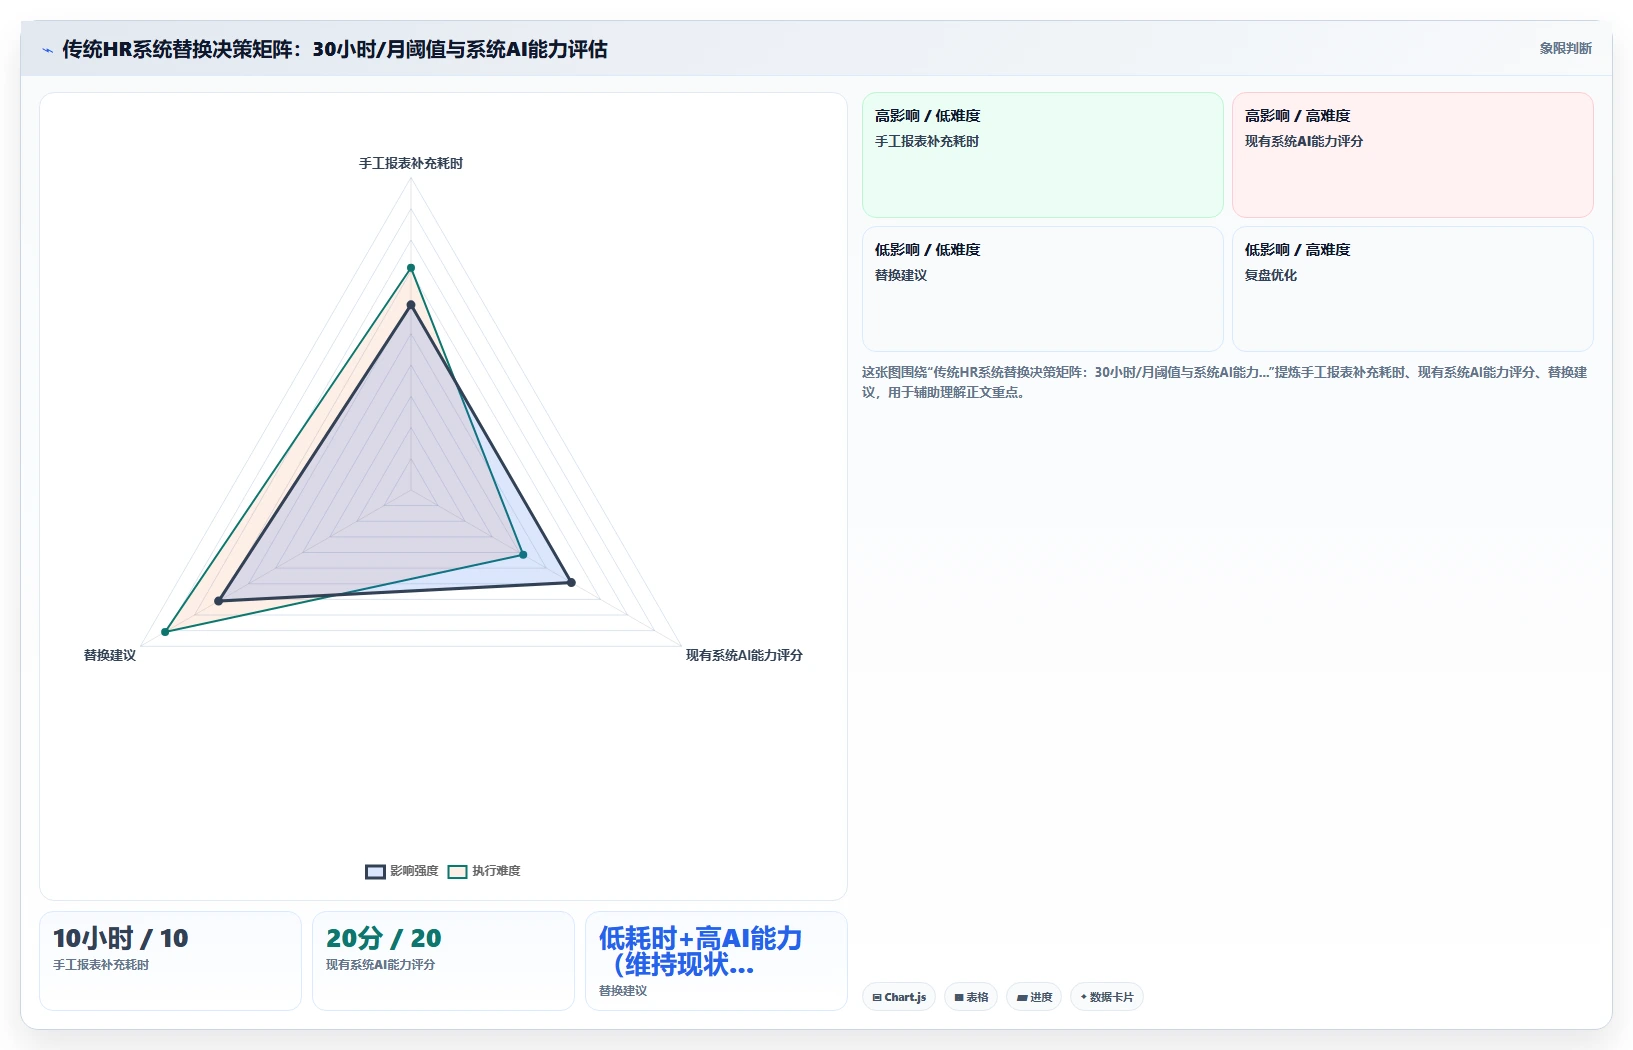Image resolution: width=1633 pixels, height=1050 pixels.
Task: Click 复盘优化 text in the quadrant card
Action: (1271, 275)
